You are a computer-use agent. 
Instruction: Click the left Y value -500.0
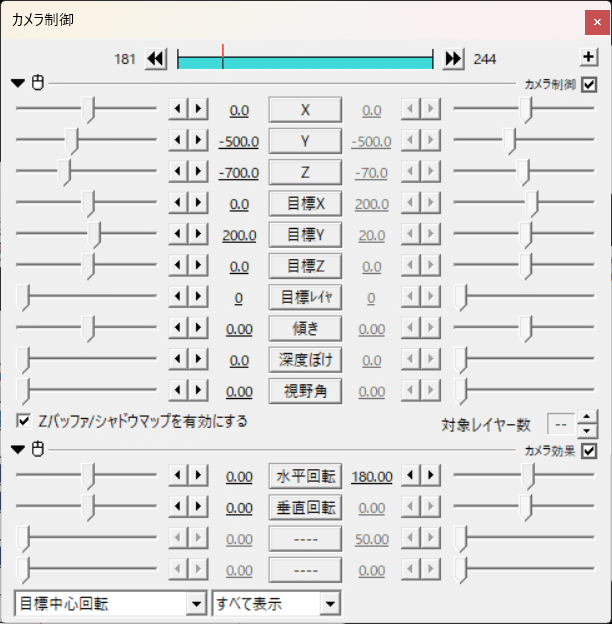pos(239,142)
